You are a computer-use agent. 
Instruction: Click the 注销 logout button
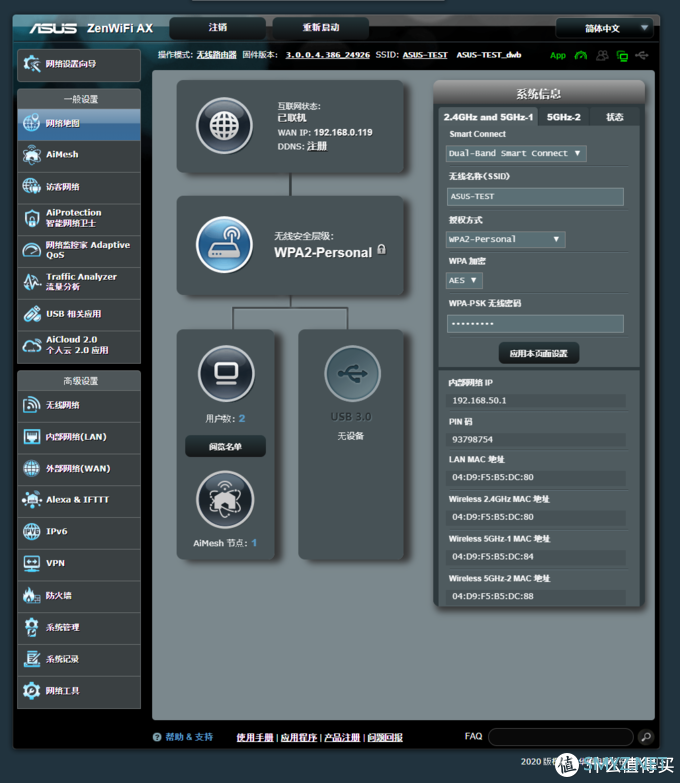[218, 27]
